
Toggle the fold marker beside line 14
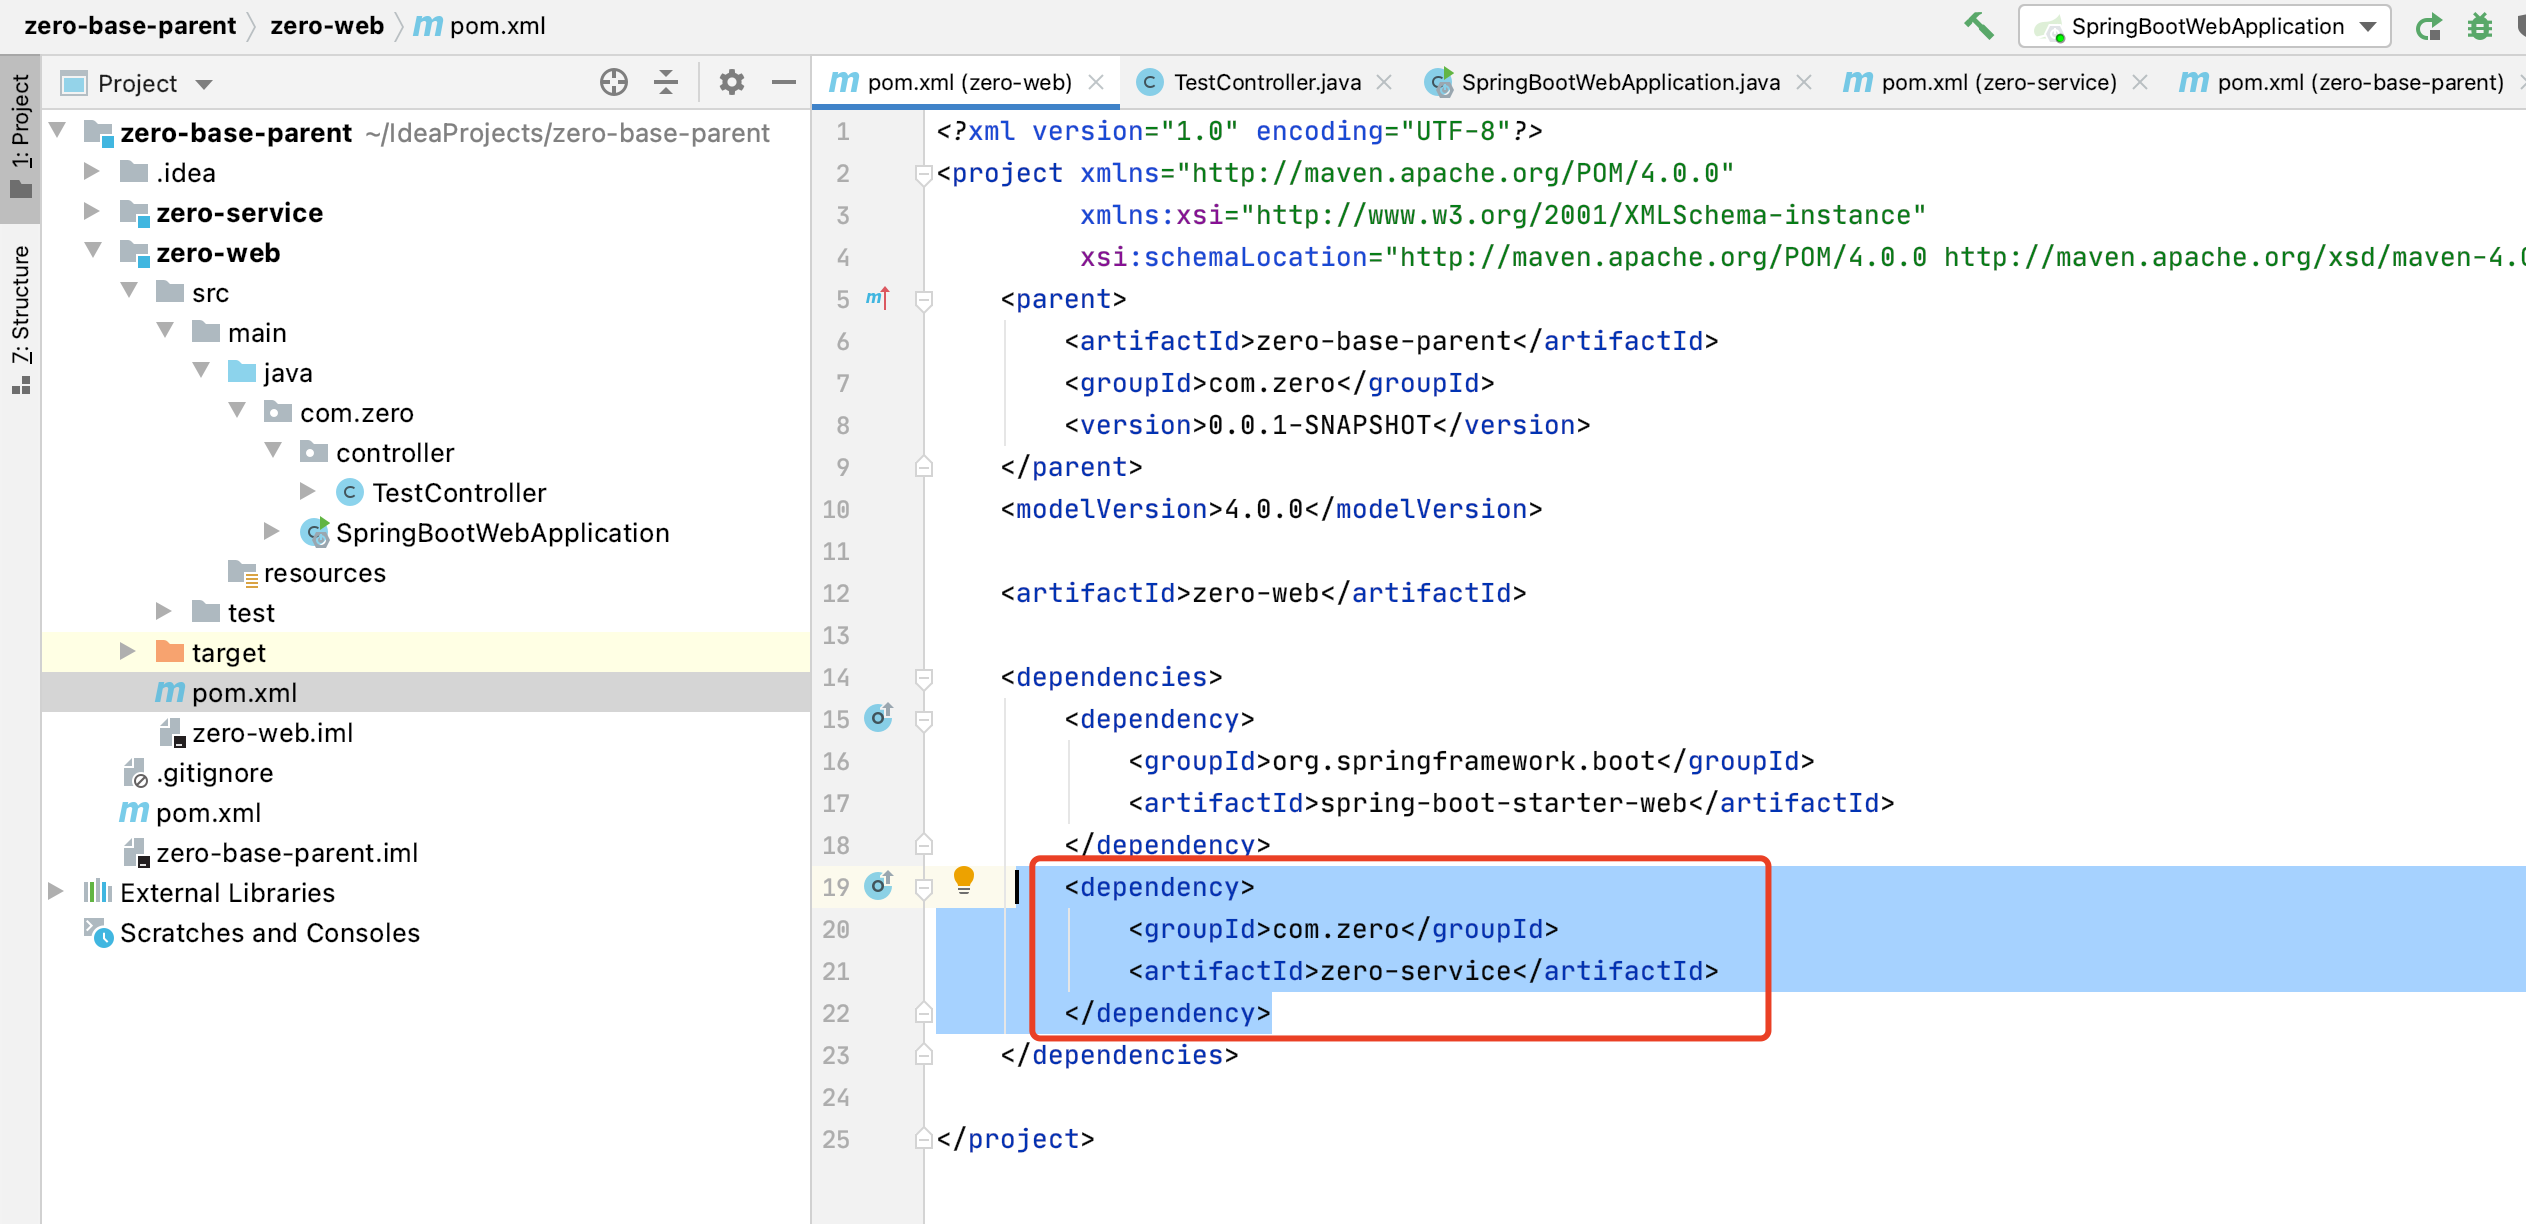pyautogui.click(x=924, y=678)
